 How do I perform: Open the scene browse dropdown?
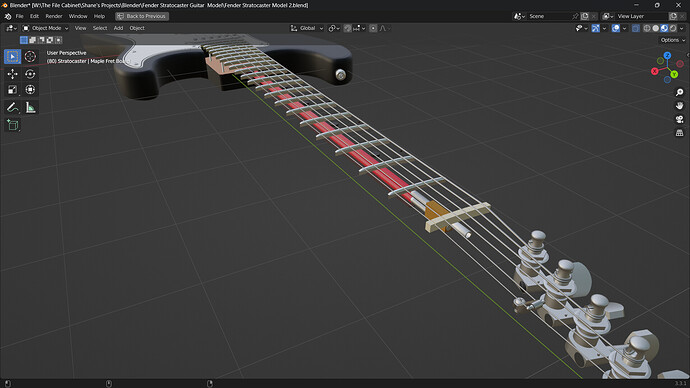[519, 16]
